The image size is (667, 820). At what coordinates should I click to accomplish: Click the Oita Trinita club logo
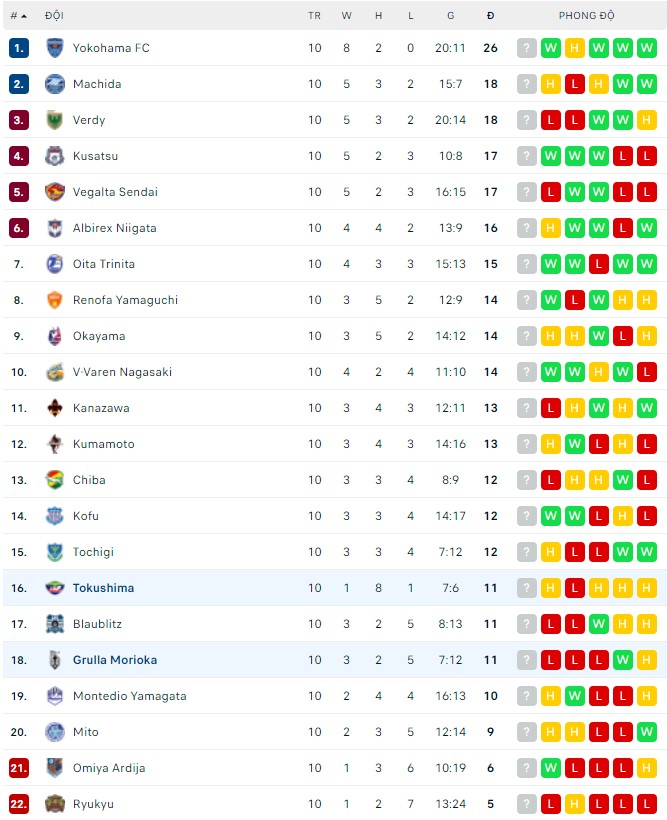click(x=55, y=264)
